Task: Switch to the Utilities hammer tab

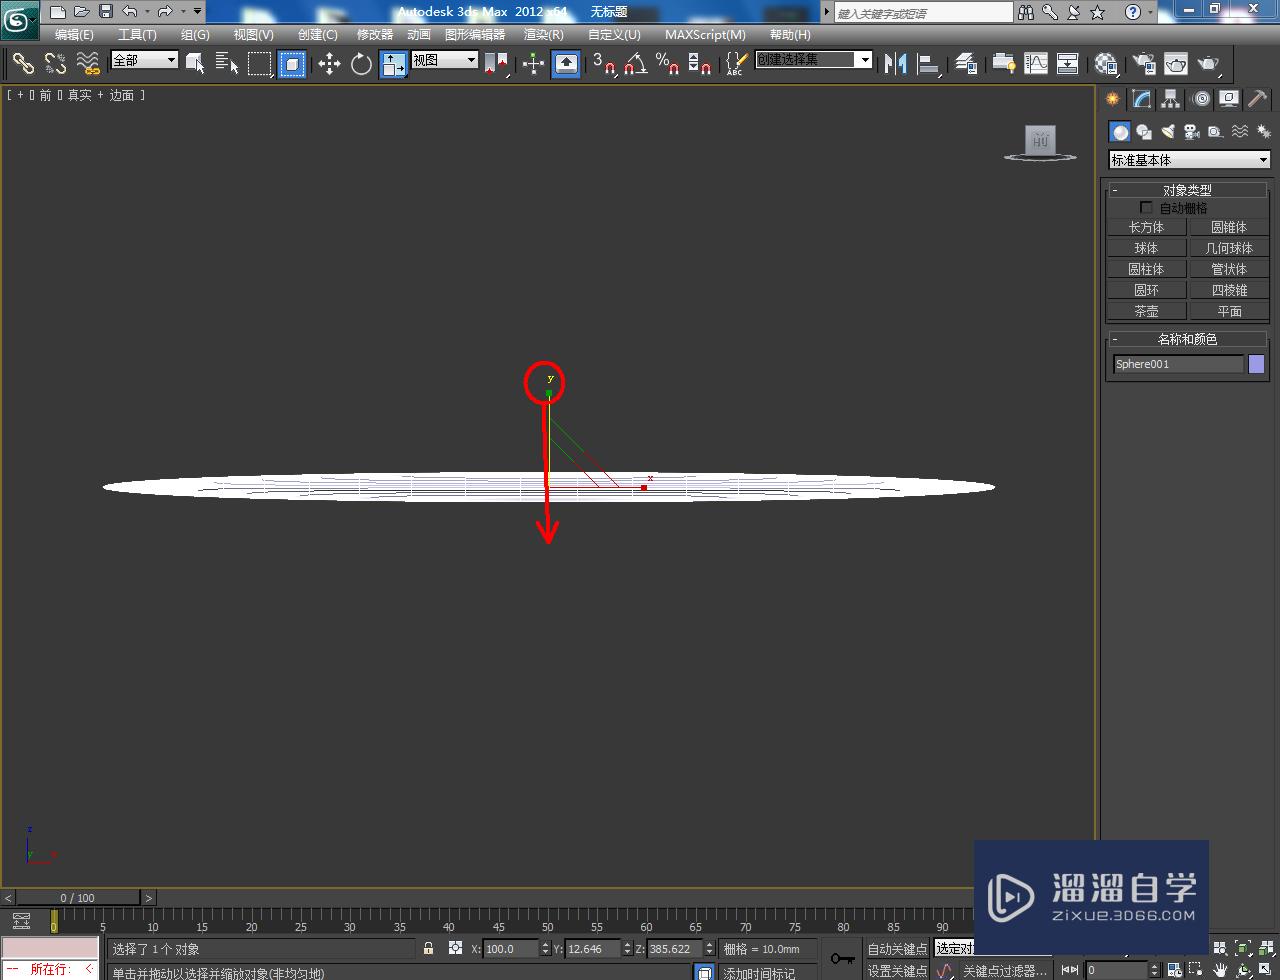Action: (x=1257, y=99)
